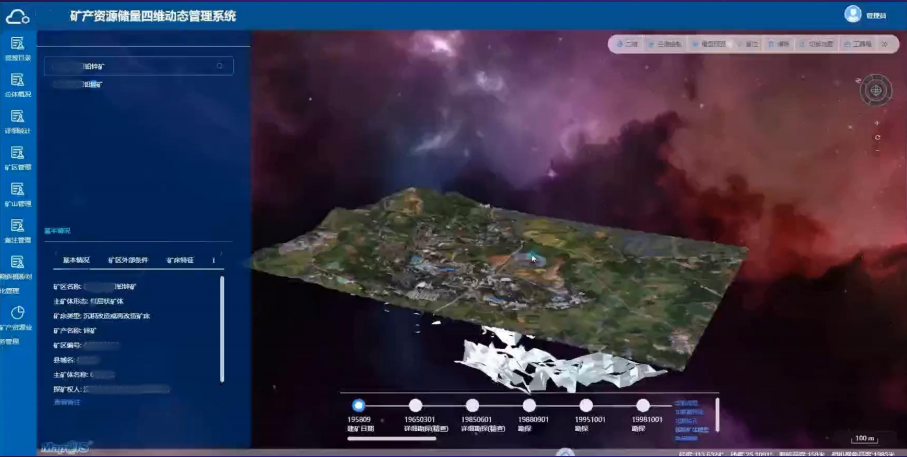This screenshot has width=907, height=457.
Task: Open the 总体概况 sidebar module
Action: click(18, 84)
